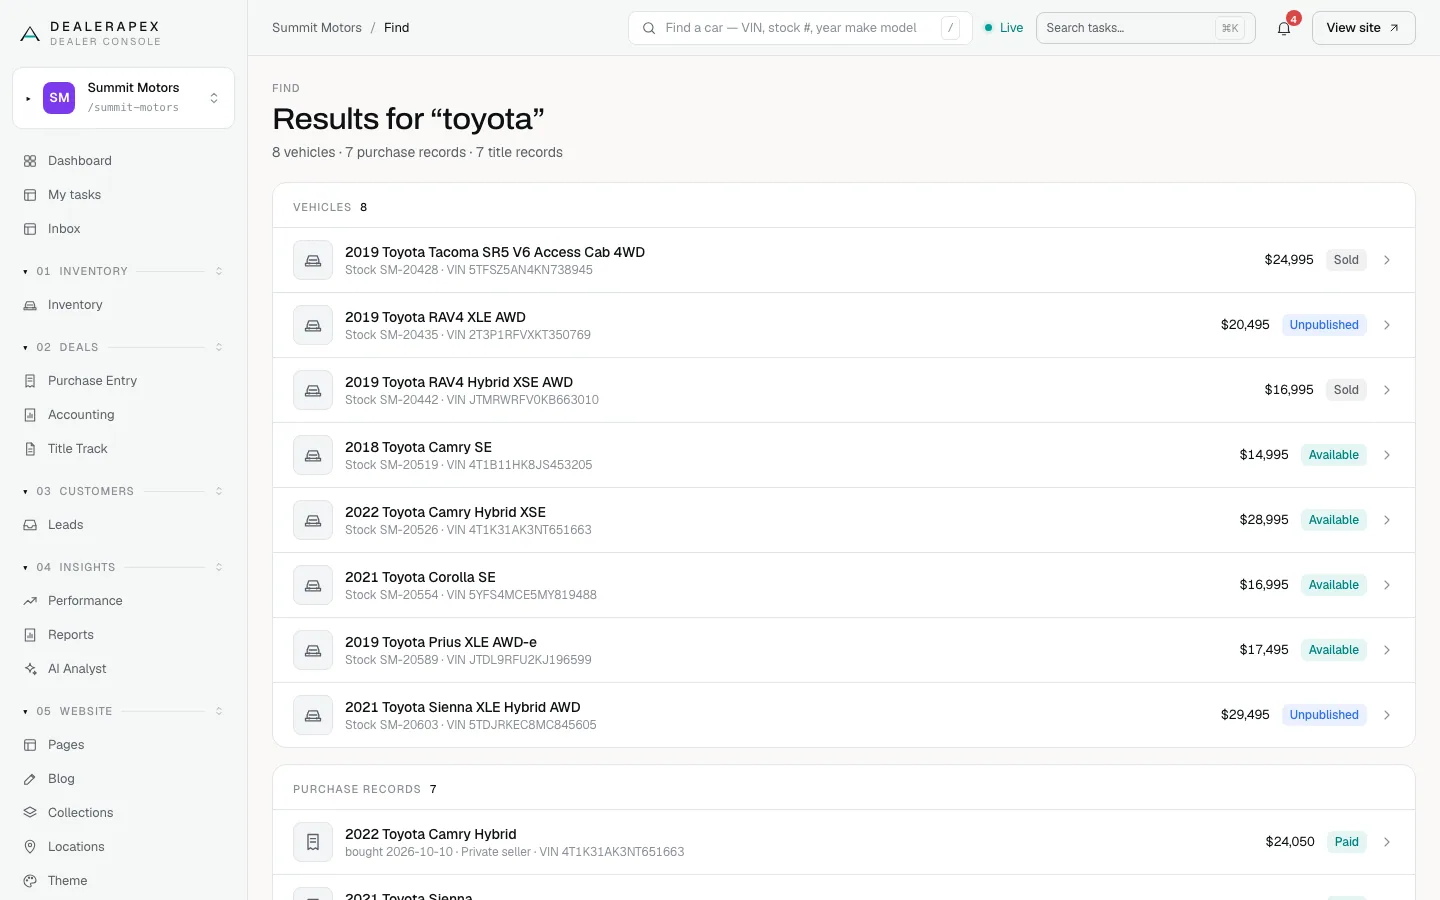Go to My tasks

pos(123,195)
